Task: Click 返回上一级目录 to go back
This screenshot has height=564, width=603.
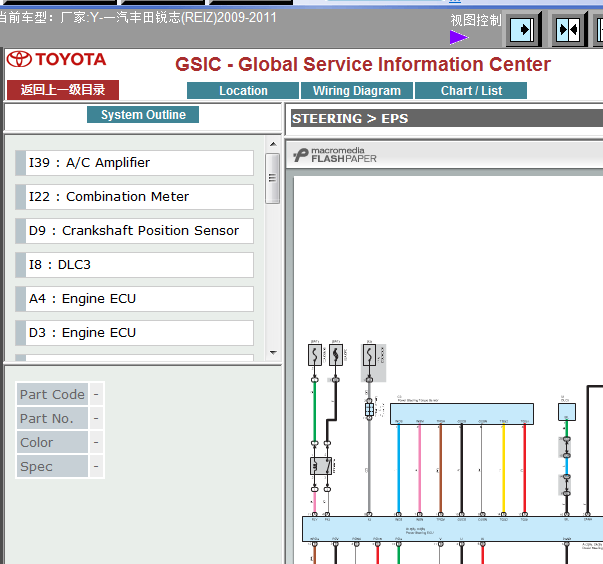Action: point(63,90)
